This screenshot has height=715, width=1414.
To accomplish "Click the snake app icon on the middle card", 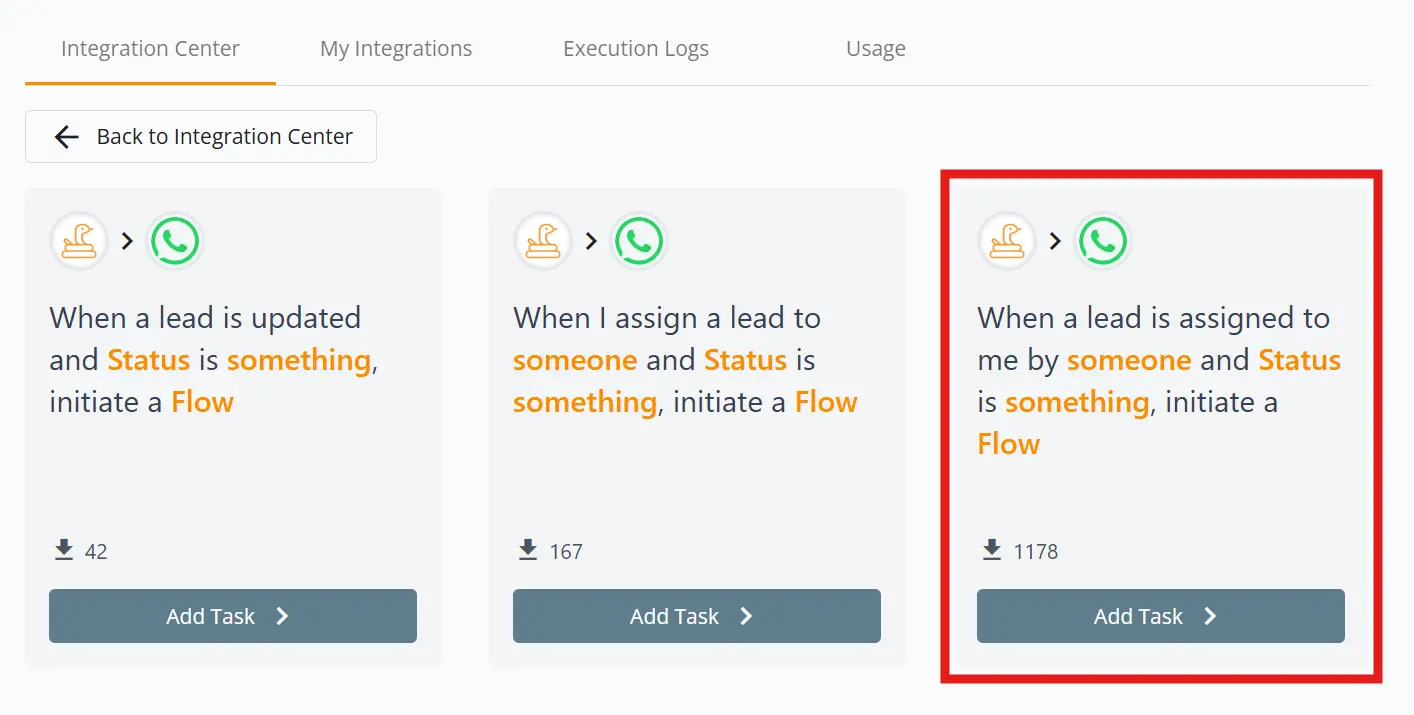I will [x=543, y=240].
